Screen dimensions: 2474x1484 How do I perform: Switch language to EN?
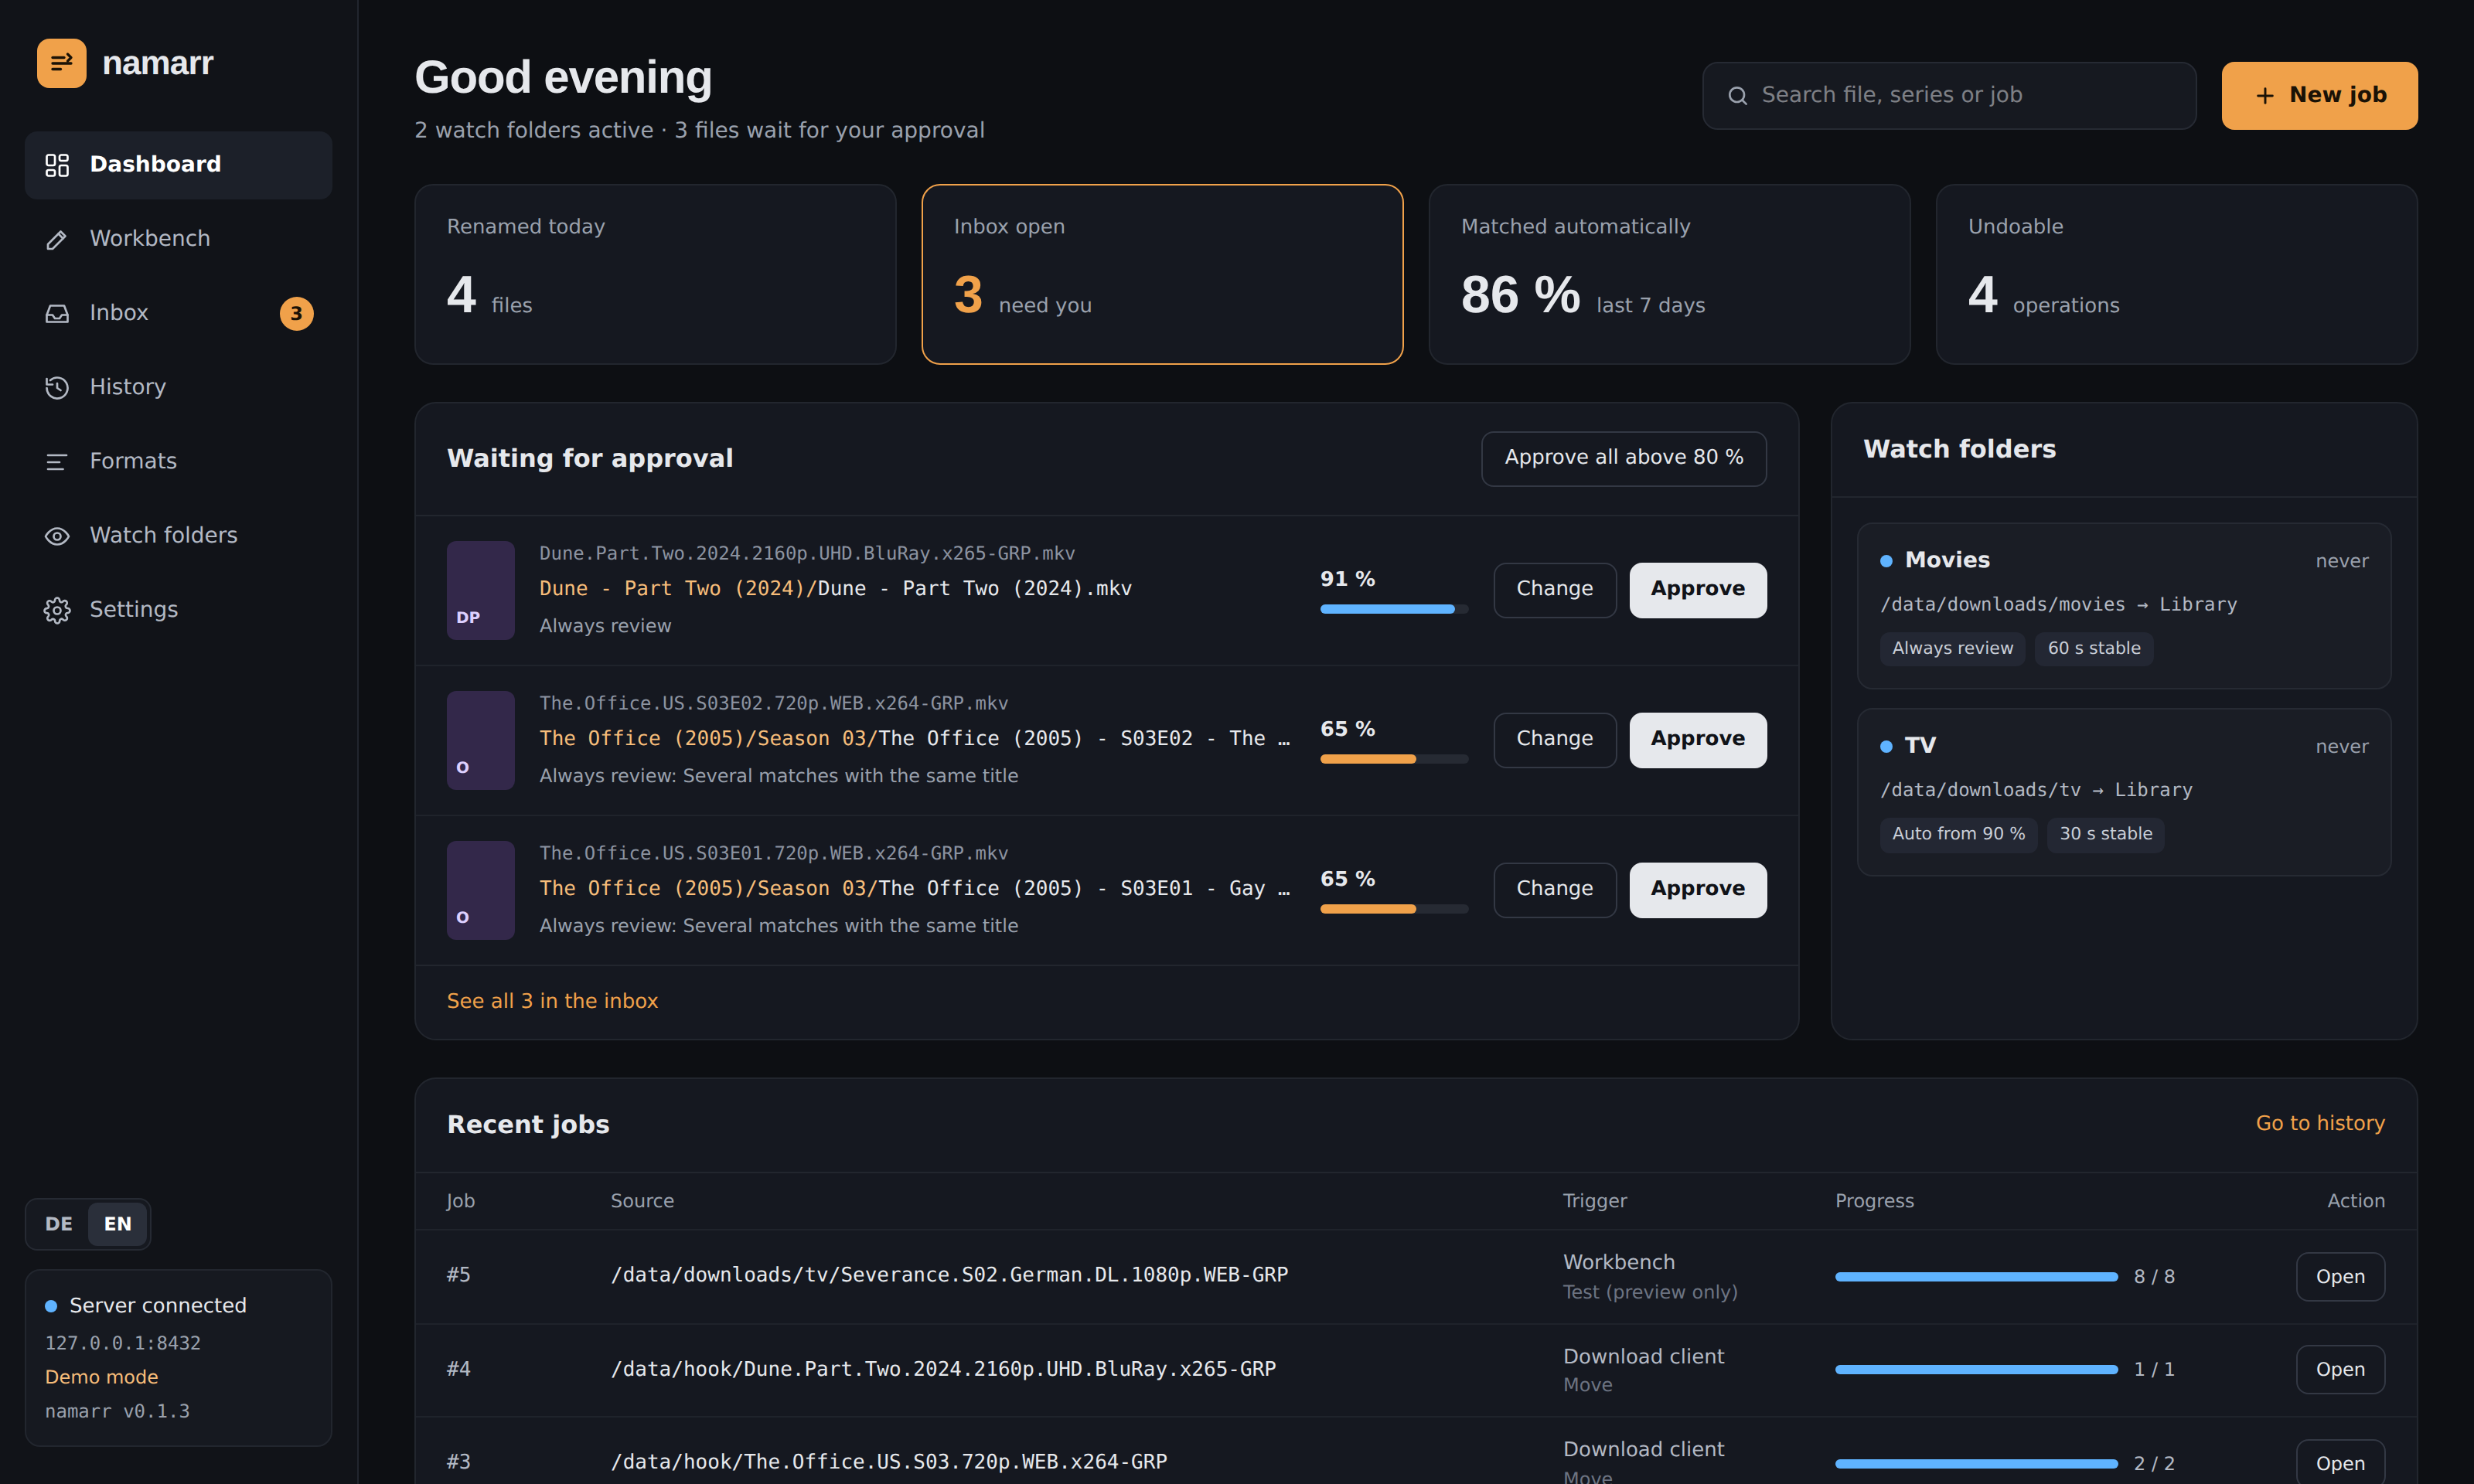(x=118, y=1224)
